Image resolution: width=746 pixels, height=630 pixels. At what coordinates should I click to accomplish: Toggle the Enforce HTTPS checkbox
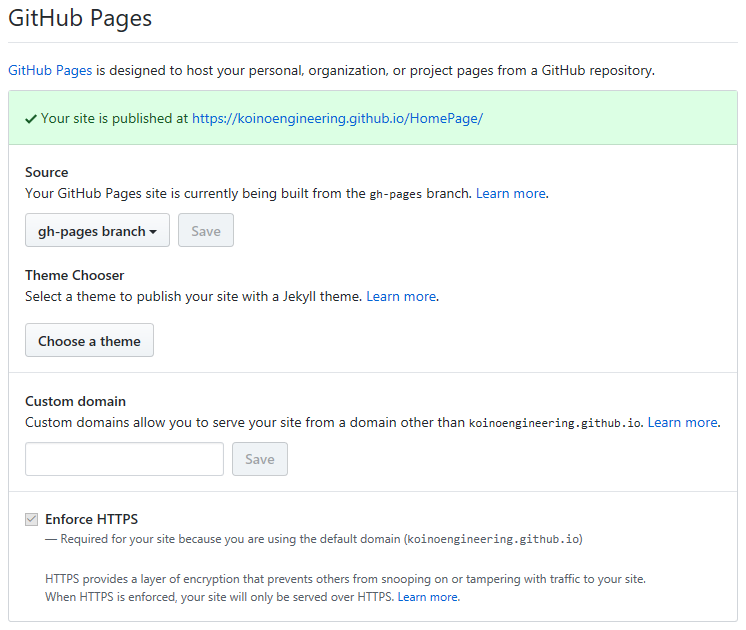[x=31, y=519]
